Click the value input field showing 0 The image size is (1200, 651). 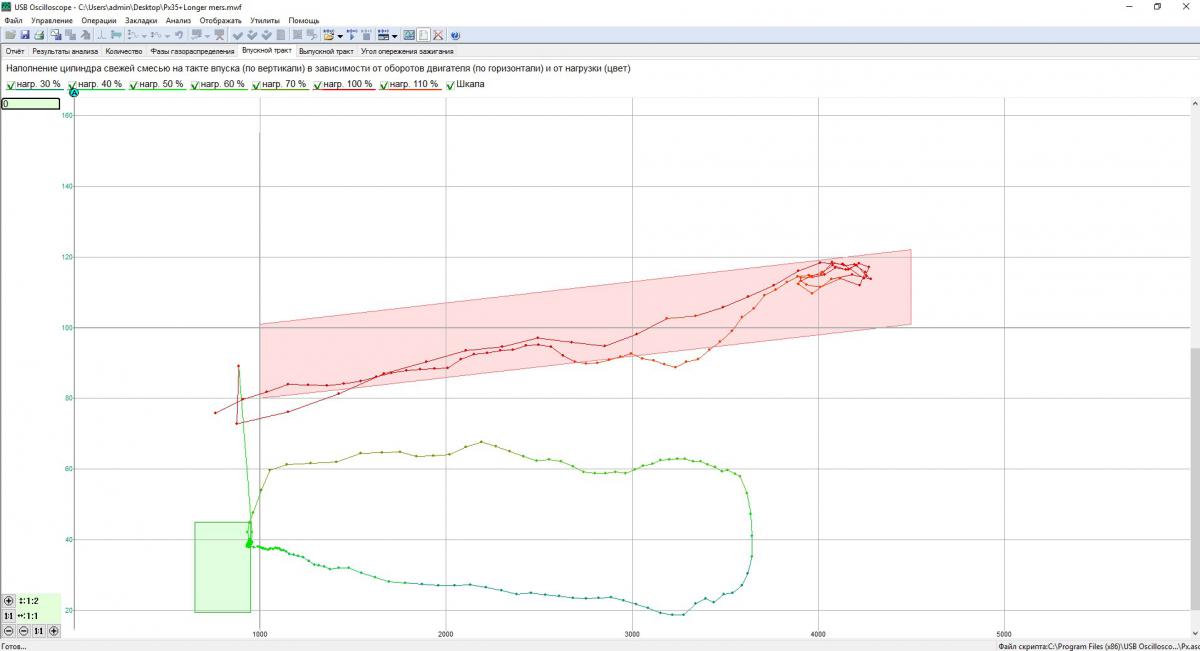pyautogui.click(x=30, y=104)
